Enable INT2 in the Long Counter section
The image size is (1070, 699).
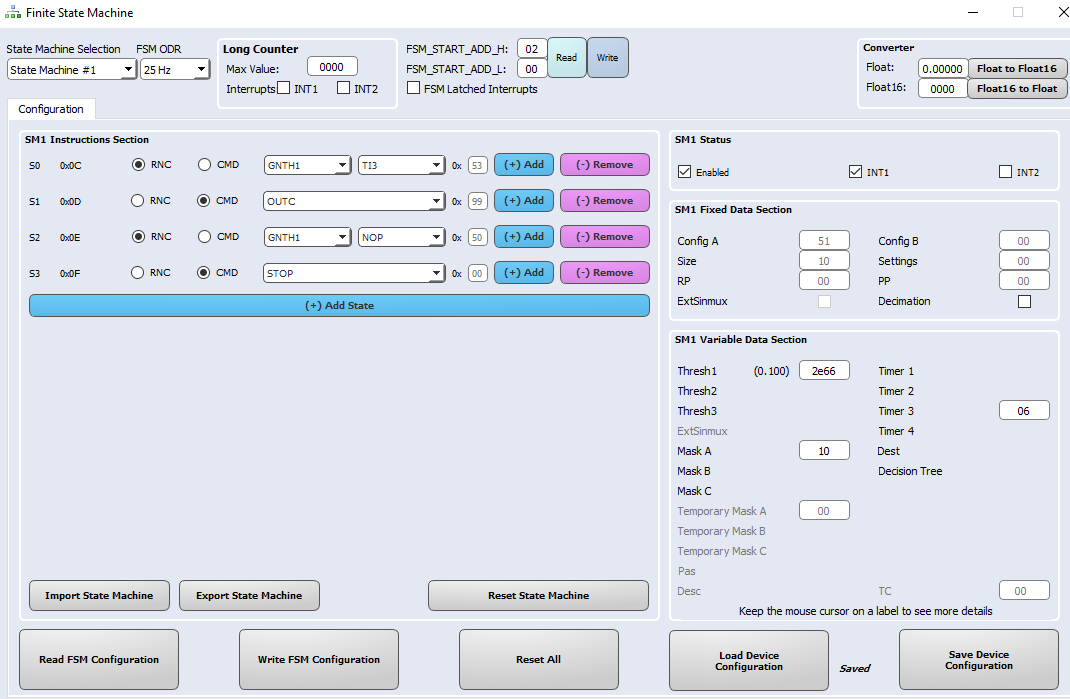[x=343, y=88]
